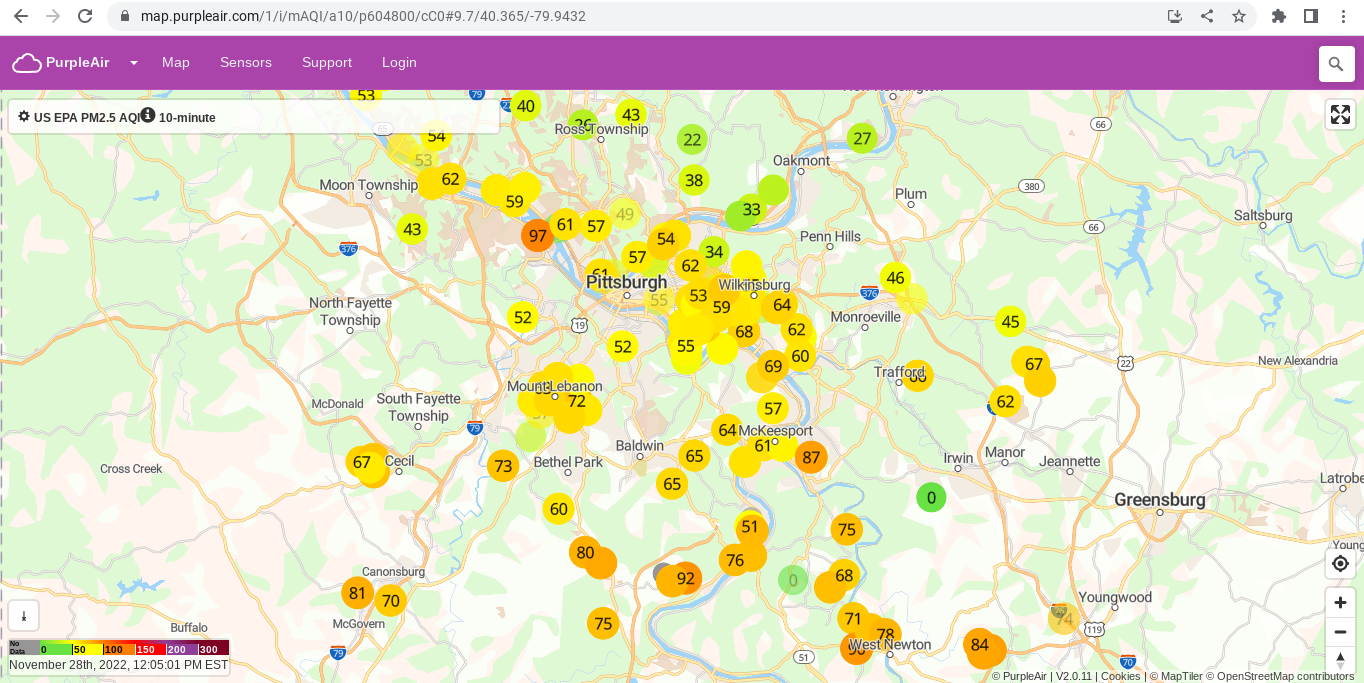This screenshot has height=683, width=1364.
Task: Click the info icon beside PM2.5 AQI
Action: 148,115
